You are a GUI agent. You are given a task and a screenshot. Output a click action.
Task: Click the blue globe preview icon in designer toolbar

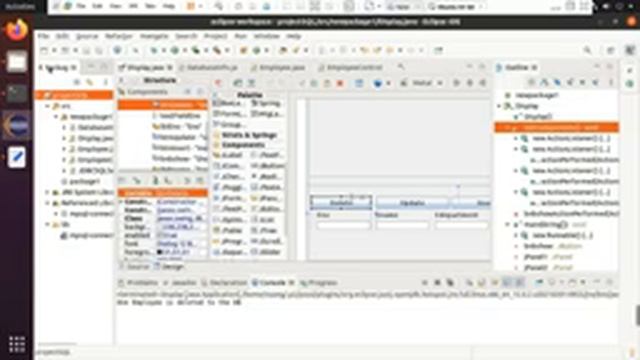378,83
